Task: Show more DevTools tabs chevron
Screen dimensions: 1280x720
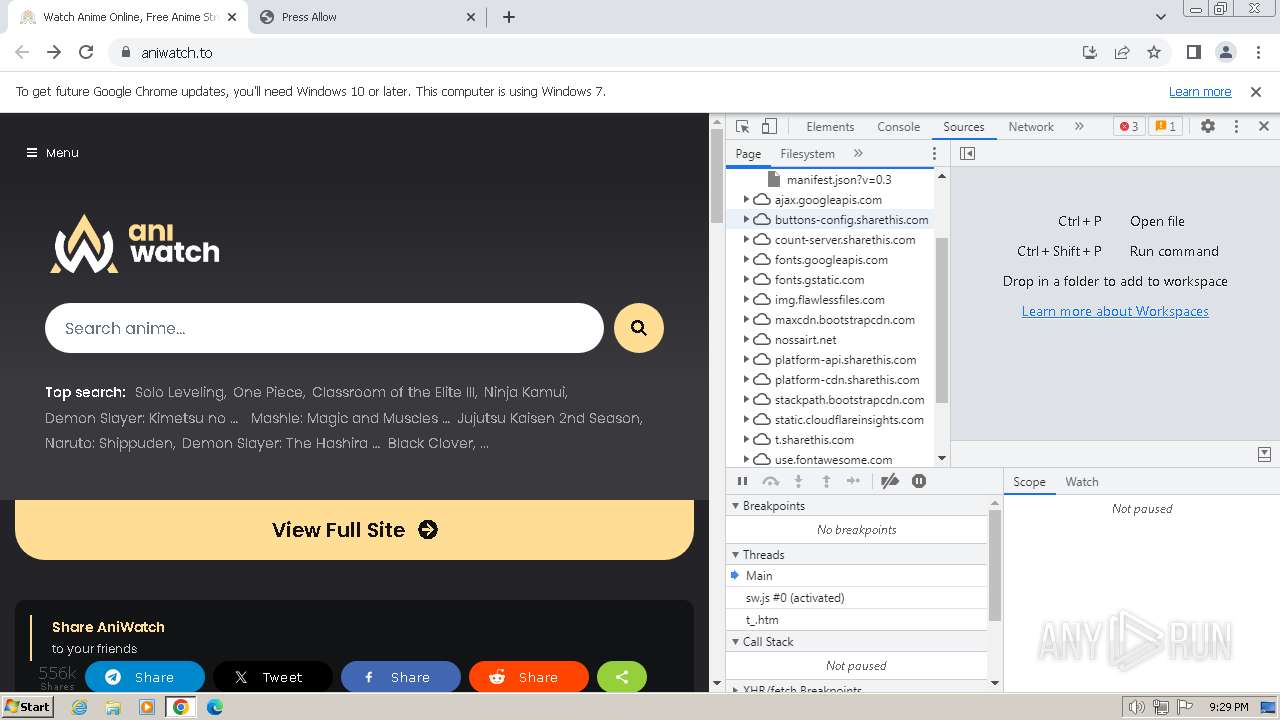Action: click(1079, 127)
